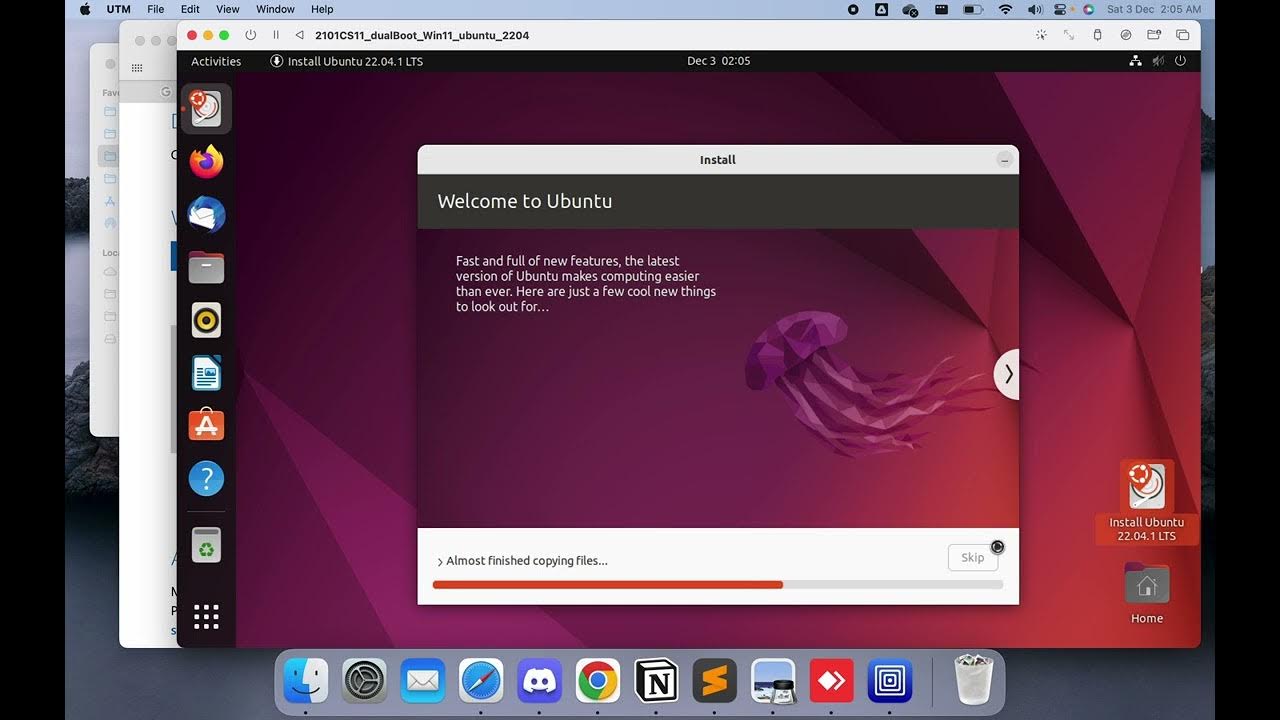The height and width of the screenshot is (720, 1280).
Task: Click the UTM resize display icon
Action: [1069, 35]
